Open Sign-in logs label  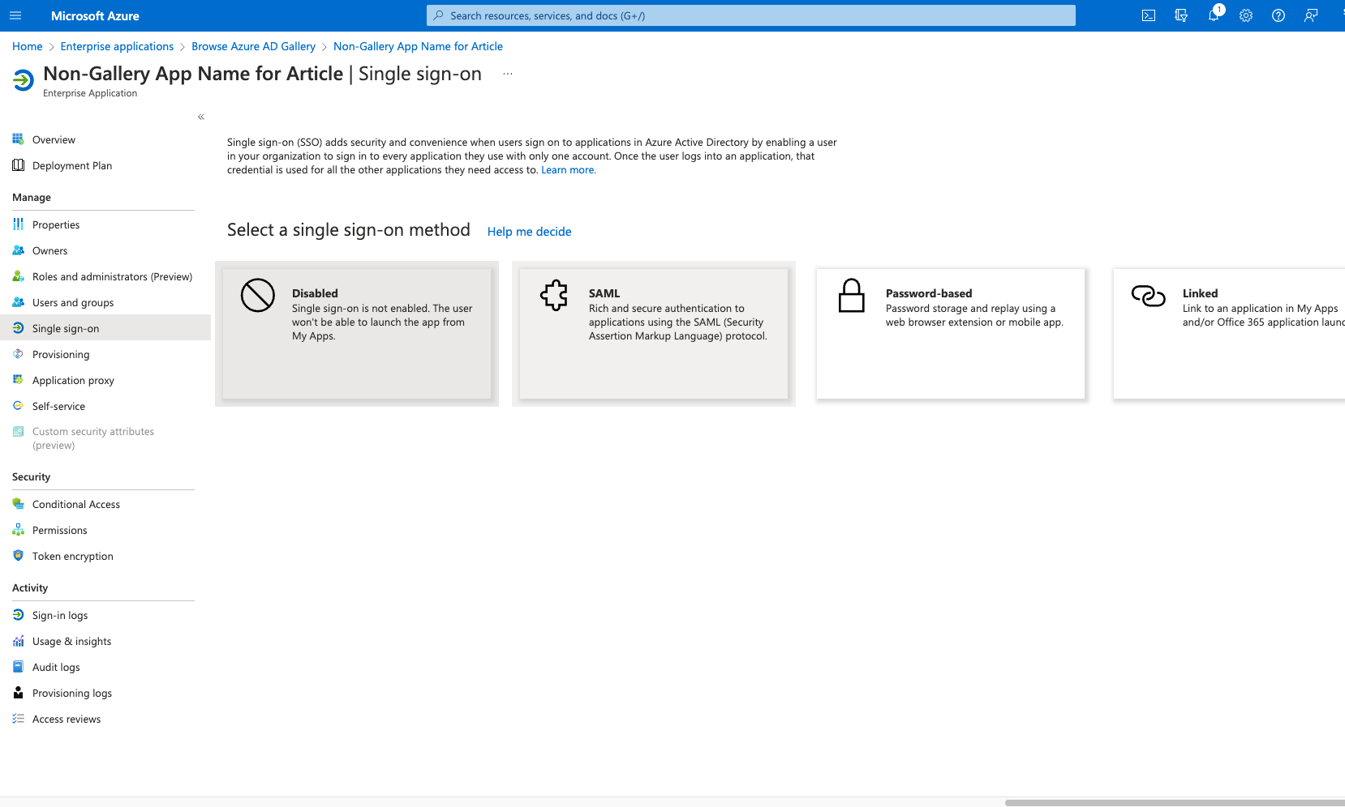(x=60, y=615)
